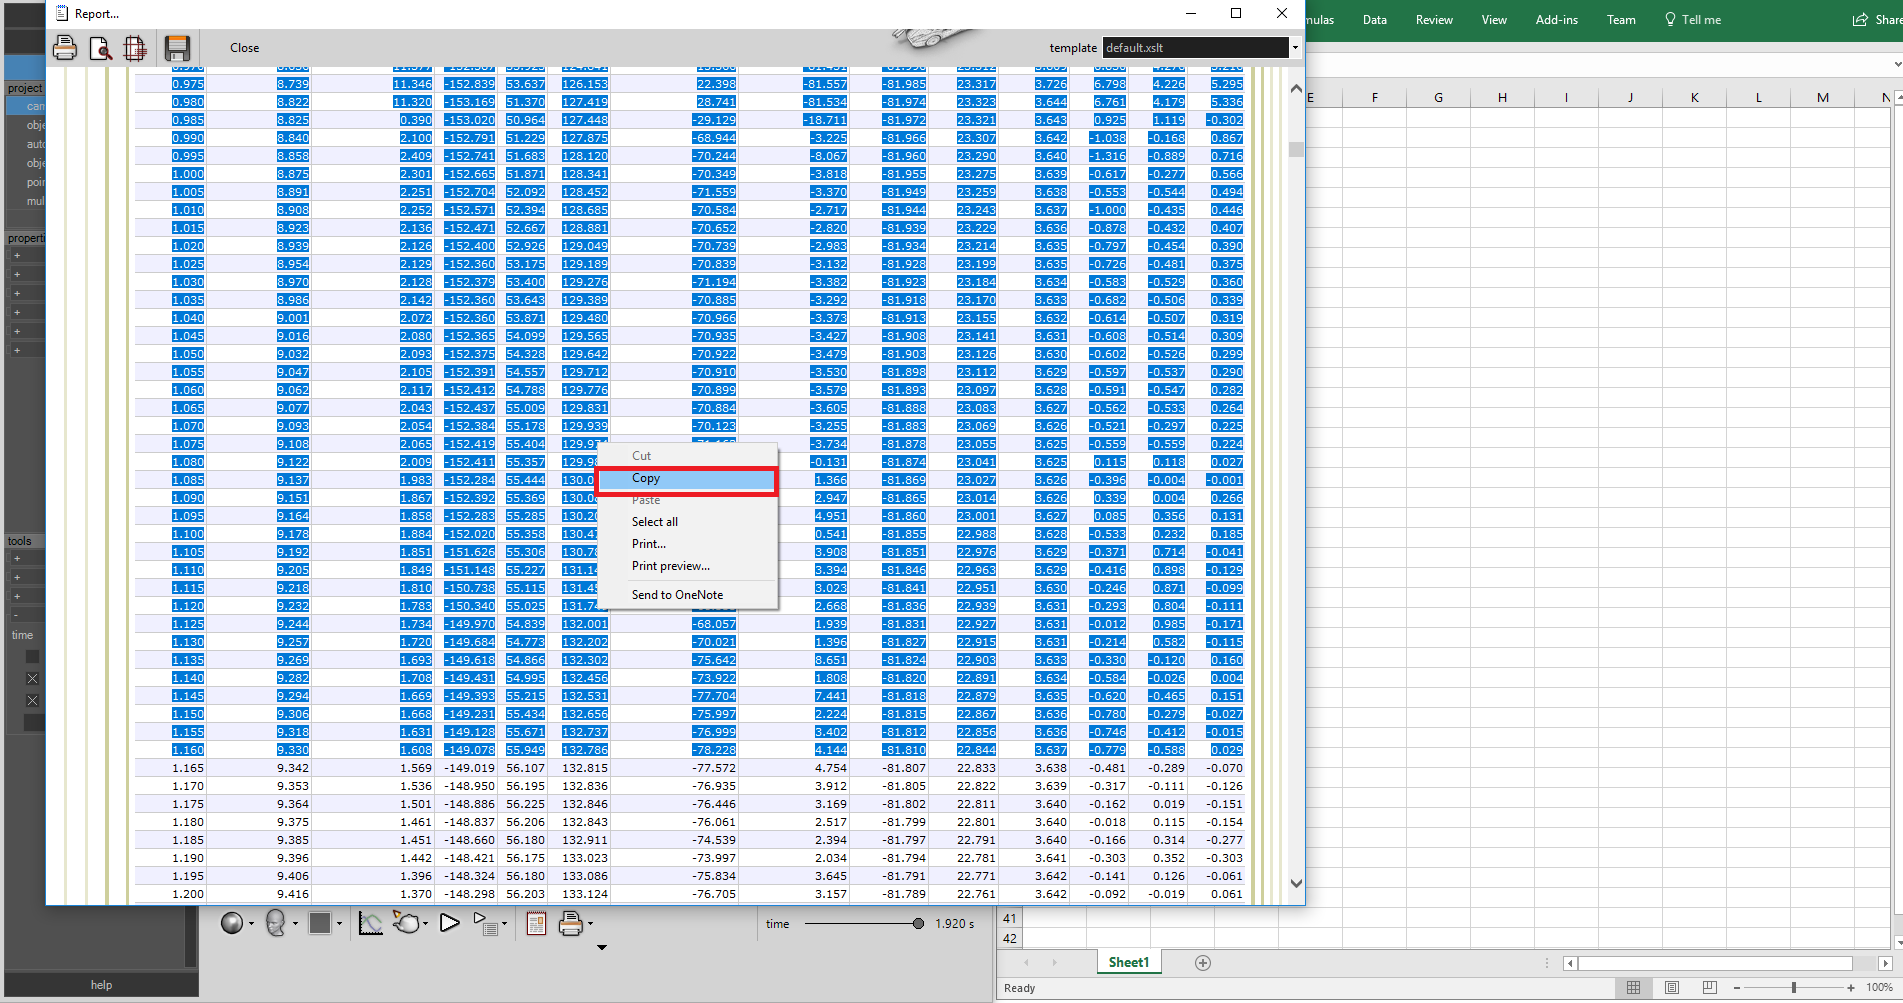The image size is (1903, 1003).
Task: Choose Print preview... in the context menu
Action: coord(687,566)
